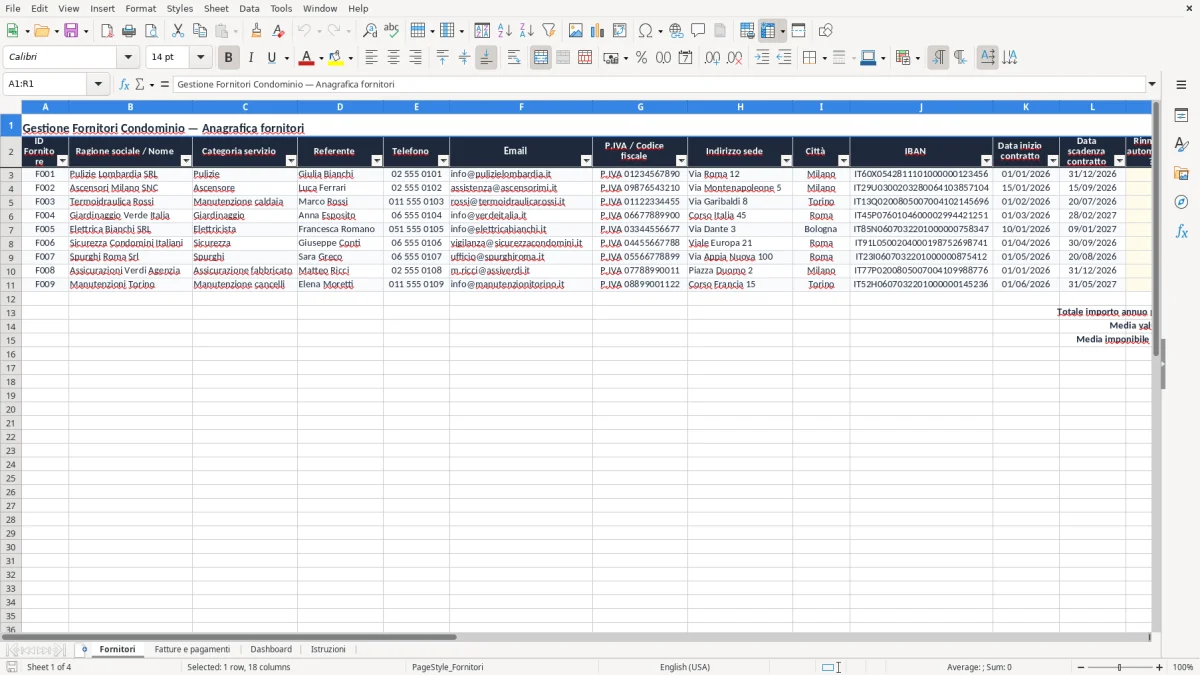Screen dimensions: 1200x675
Task: Click the Sort Ascending icon
Action: tap(505, 31)
